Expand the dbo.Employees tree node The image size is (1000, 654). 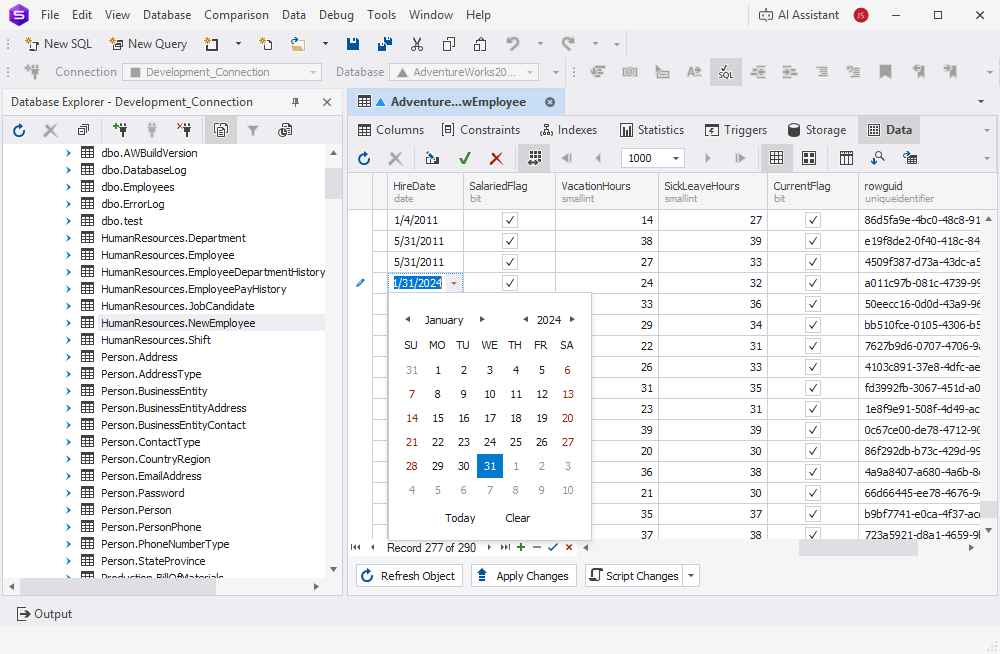click(68, 187)
